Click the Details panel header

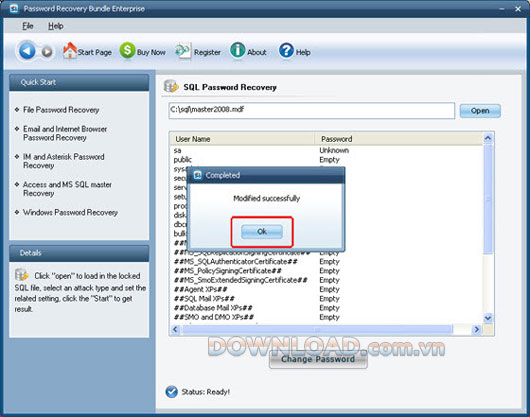[x=79, y=253]
